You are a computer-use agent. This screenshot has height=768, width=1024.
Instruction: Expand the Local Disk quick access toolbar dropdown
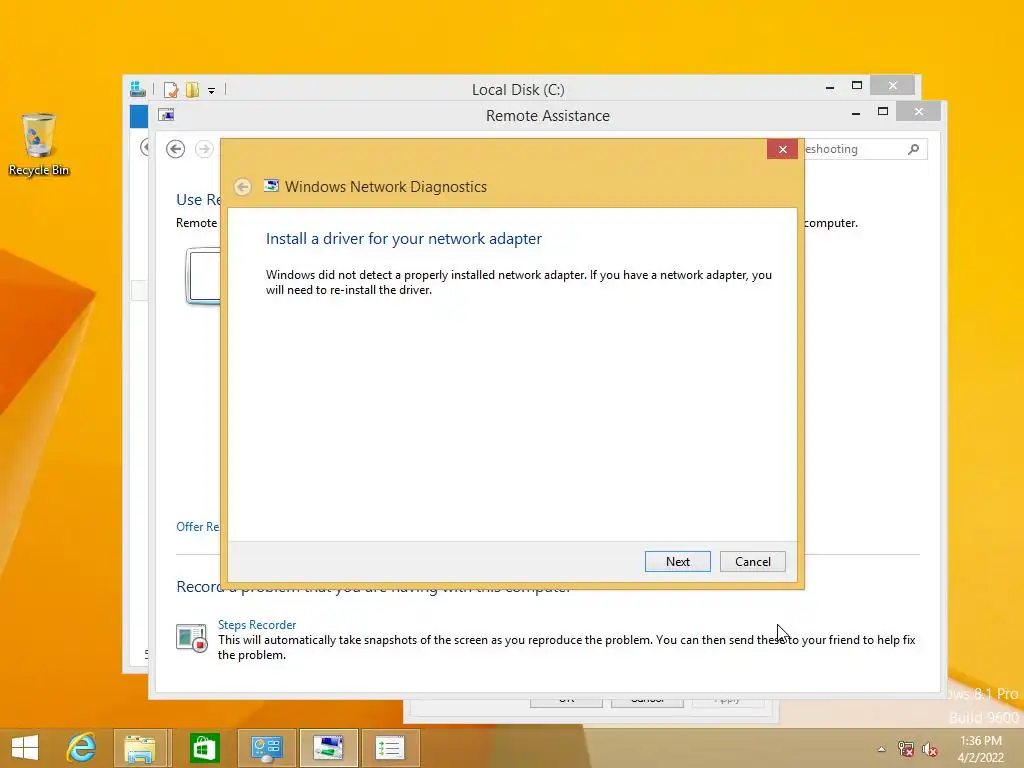coord(212,91)
